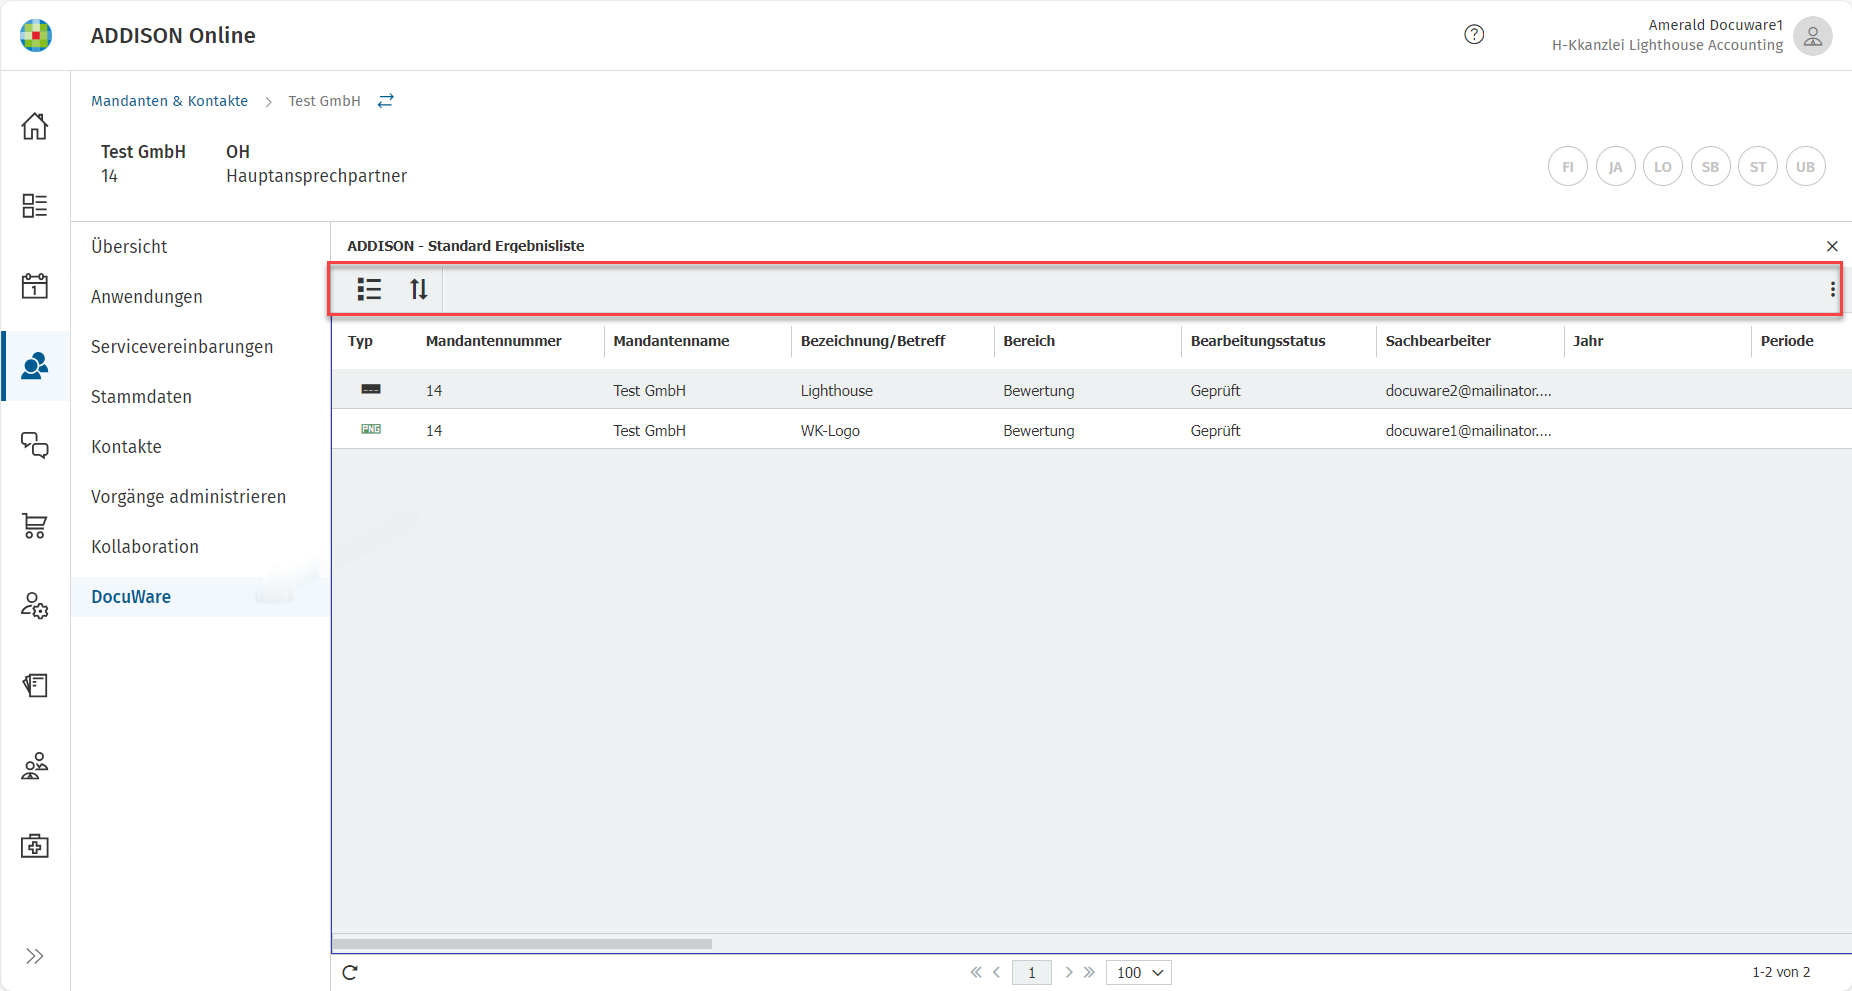
Task: Click the page number 1 field
Action: [1032, 972]
